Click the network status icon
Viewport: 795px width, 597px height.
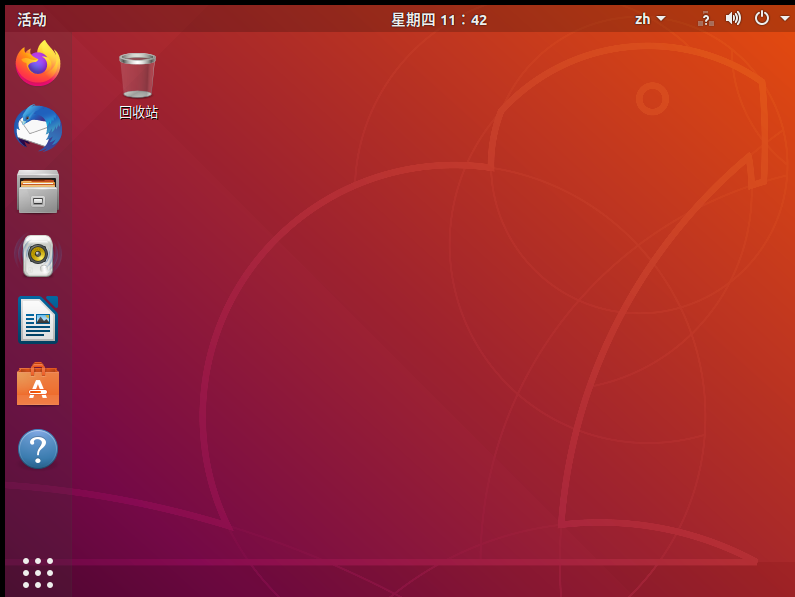(x=705, y=19)
